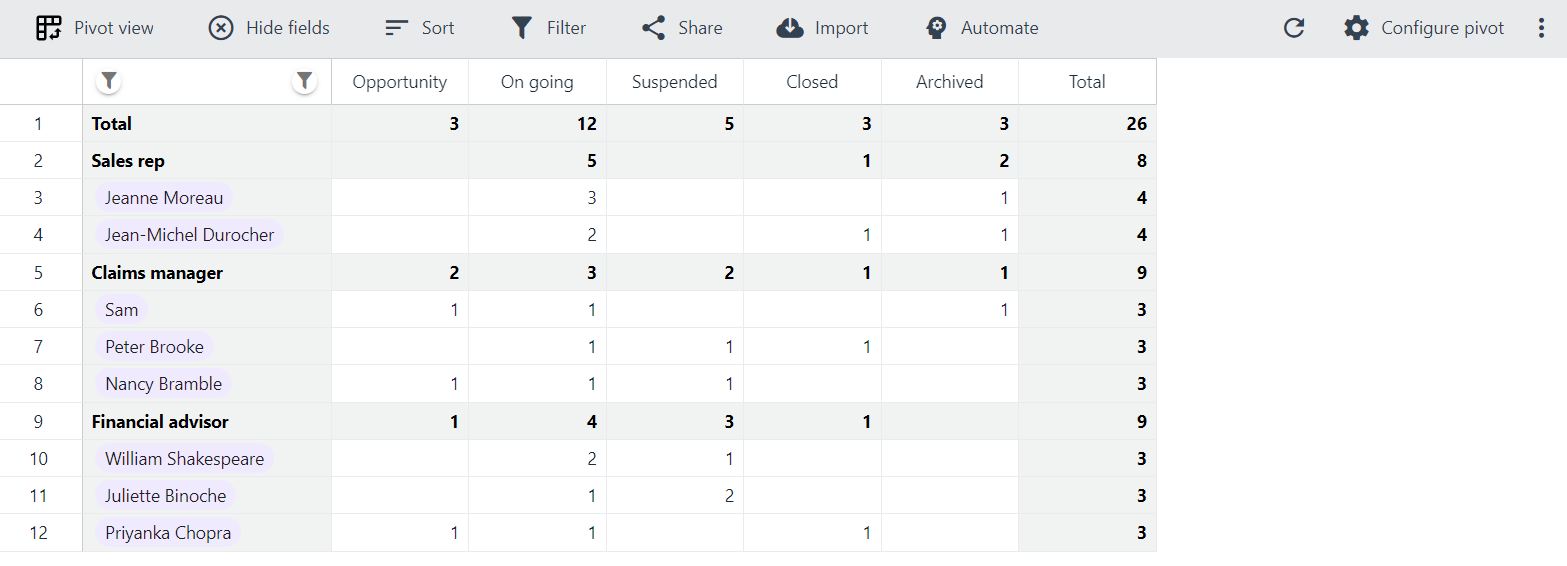Click the Hide fields icon
Viewport: 1567px width, 566px height.
coord(221,28)
